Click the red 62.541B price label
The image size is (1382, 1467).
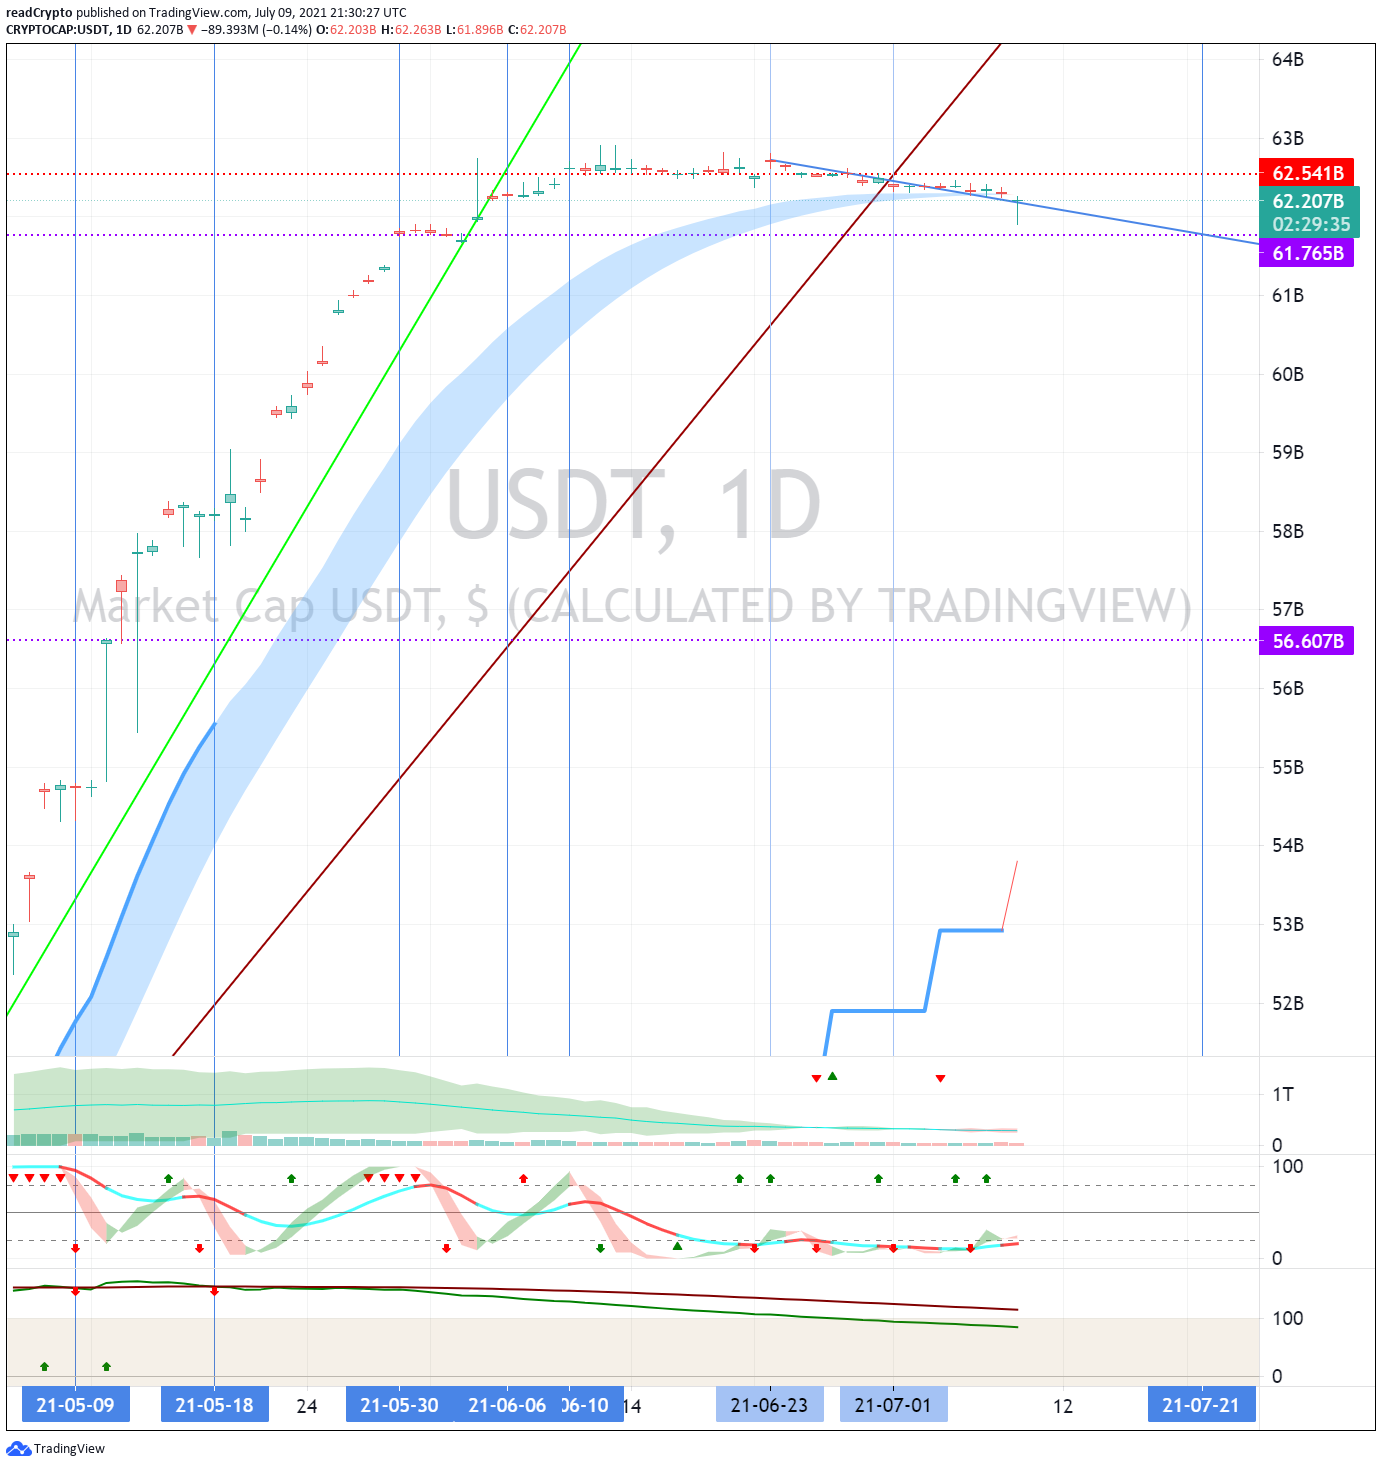pyautogui.click(x=1307, y=173)
